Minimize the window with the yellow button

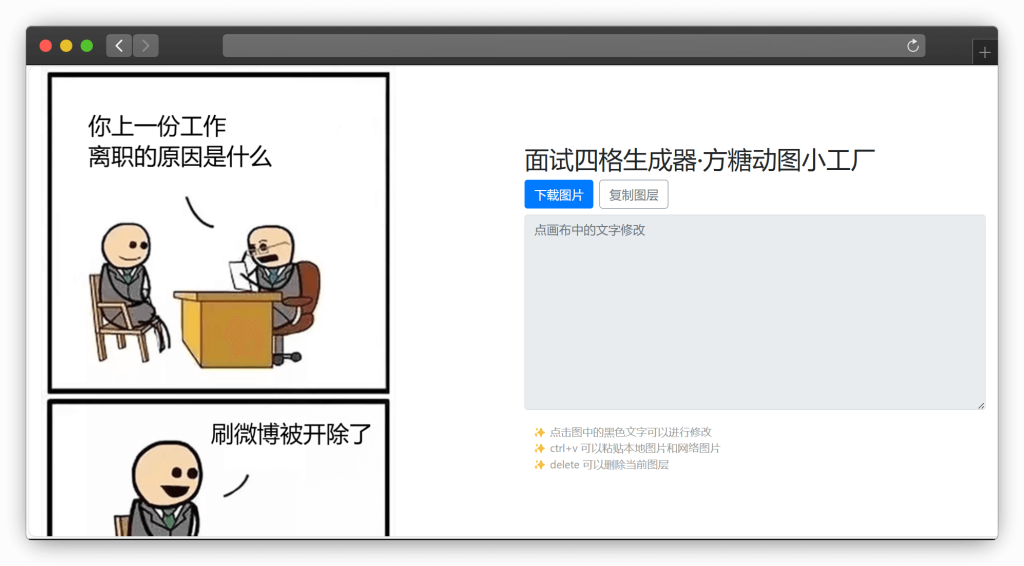[x=66, y=46]
